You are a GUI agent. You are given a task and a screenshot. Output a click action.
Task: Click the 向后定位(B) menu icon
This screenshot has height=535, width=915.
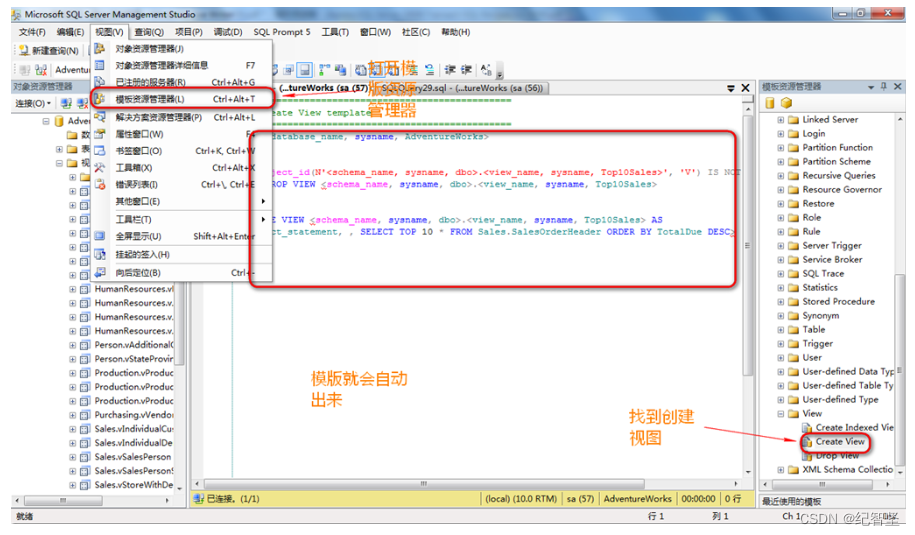[x=100, y=272]
